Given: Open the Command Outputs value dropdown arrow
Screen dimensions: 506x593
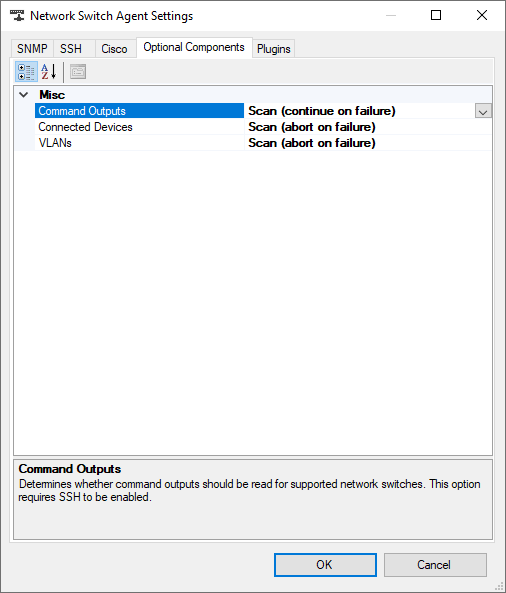Looking at the screenshot, I should pyautogui.click(x=483, y=111).
